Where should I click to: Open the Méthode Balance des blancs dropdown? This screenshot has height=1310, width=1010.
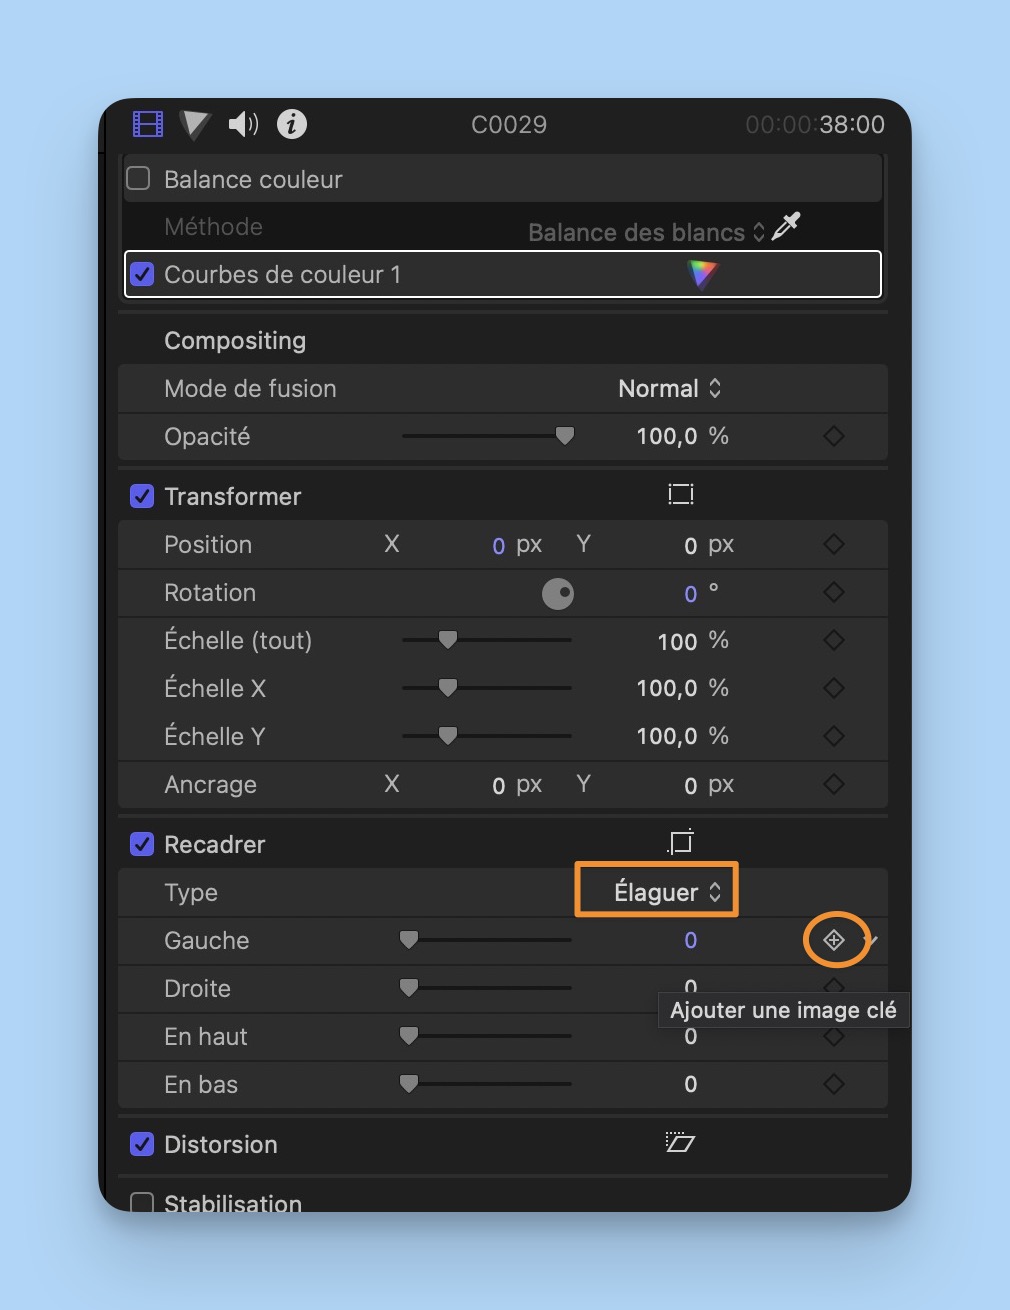pyautogui.click(x=646, y=232)
